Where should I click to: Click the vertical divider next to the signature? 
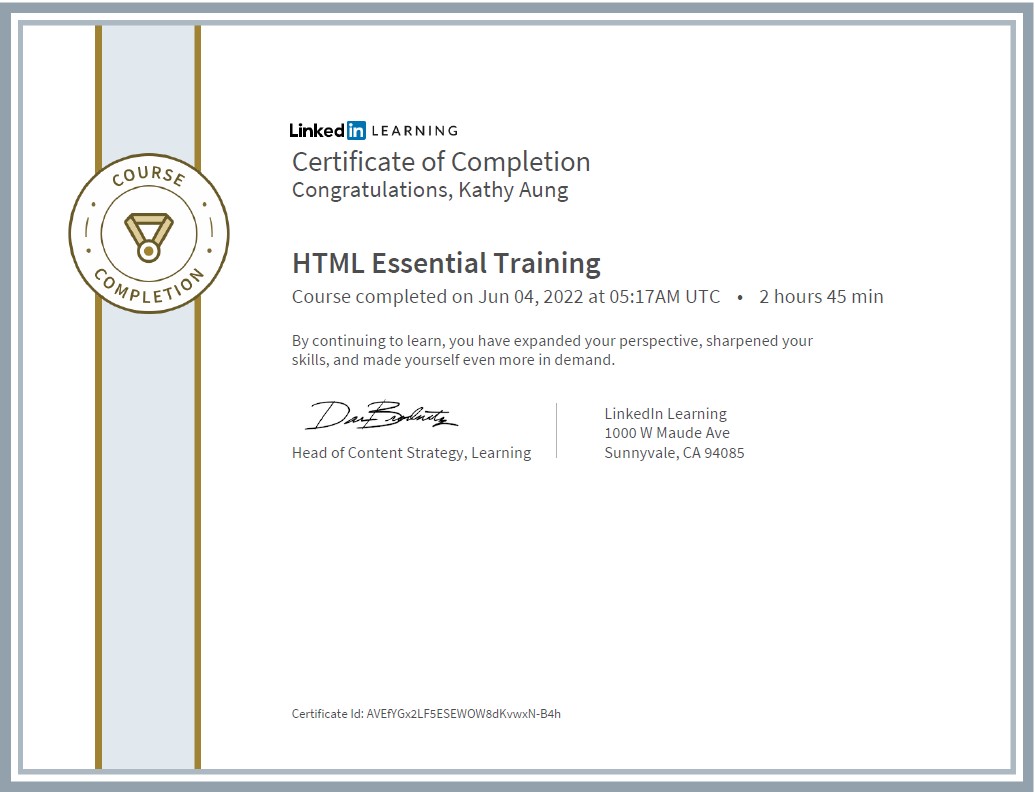click(x=556, y=431)
